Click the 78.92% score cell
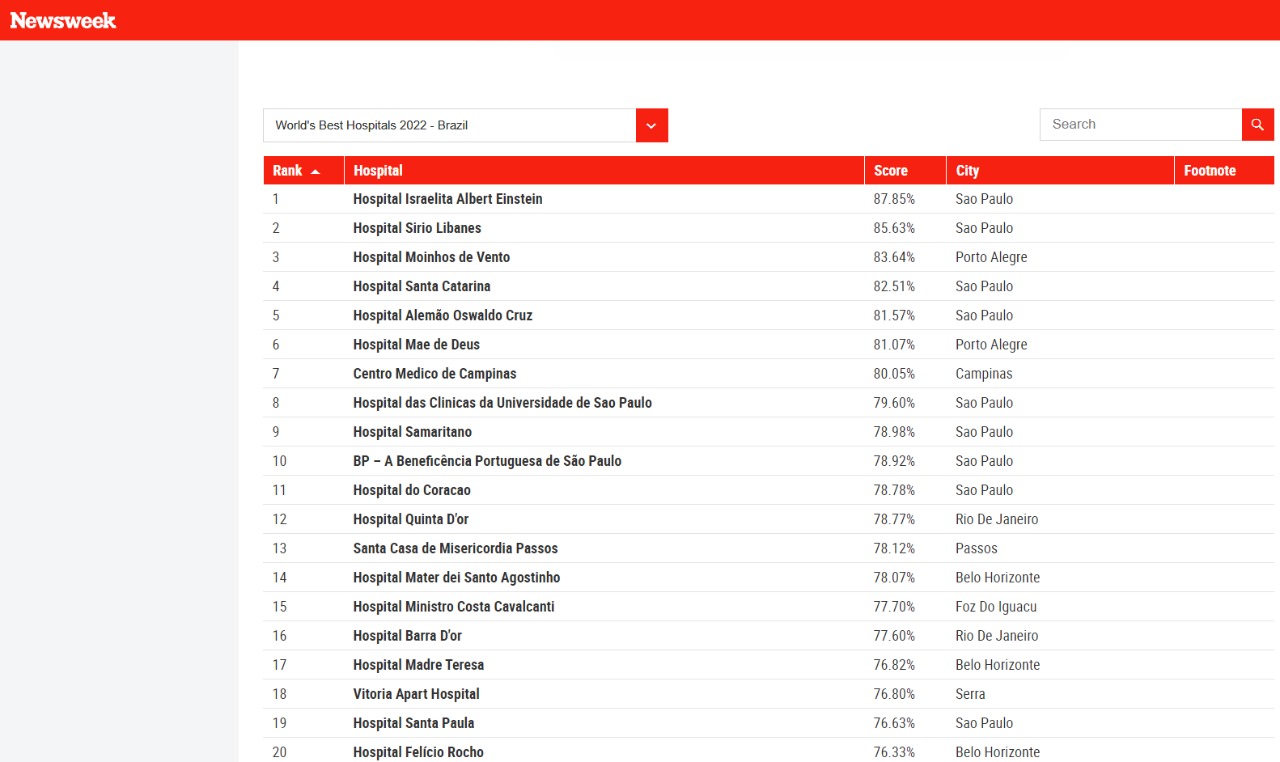Image resolution: width=1280 pixels, height=762 pixels. point(894,461)
